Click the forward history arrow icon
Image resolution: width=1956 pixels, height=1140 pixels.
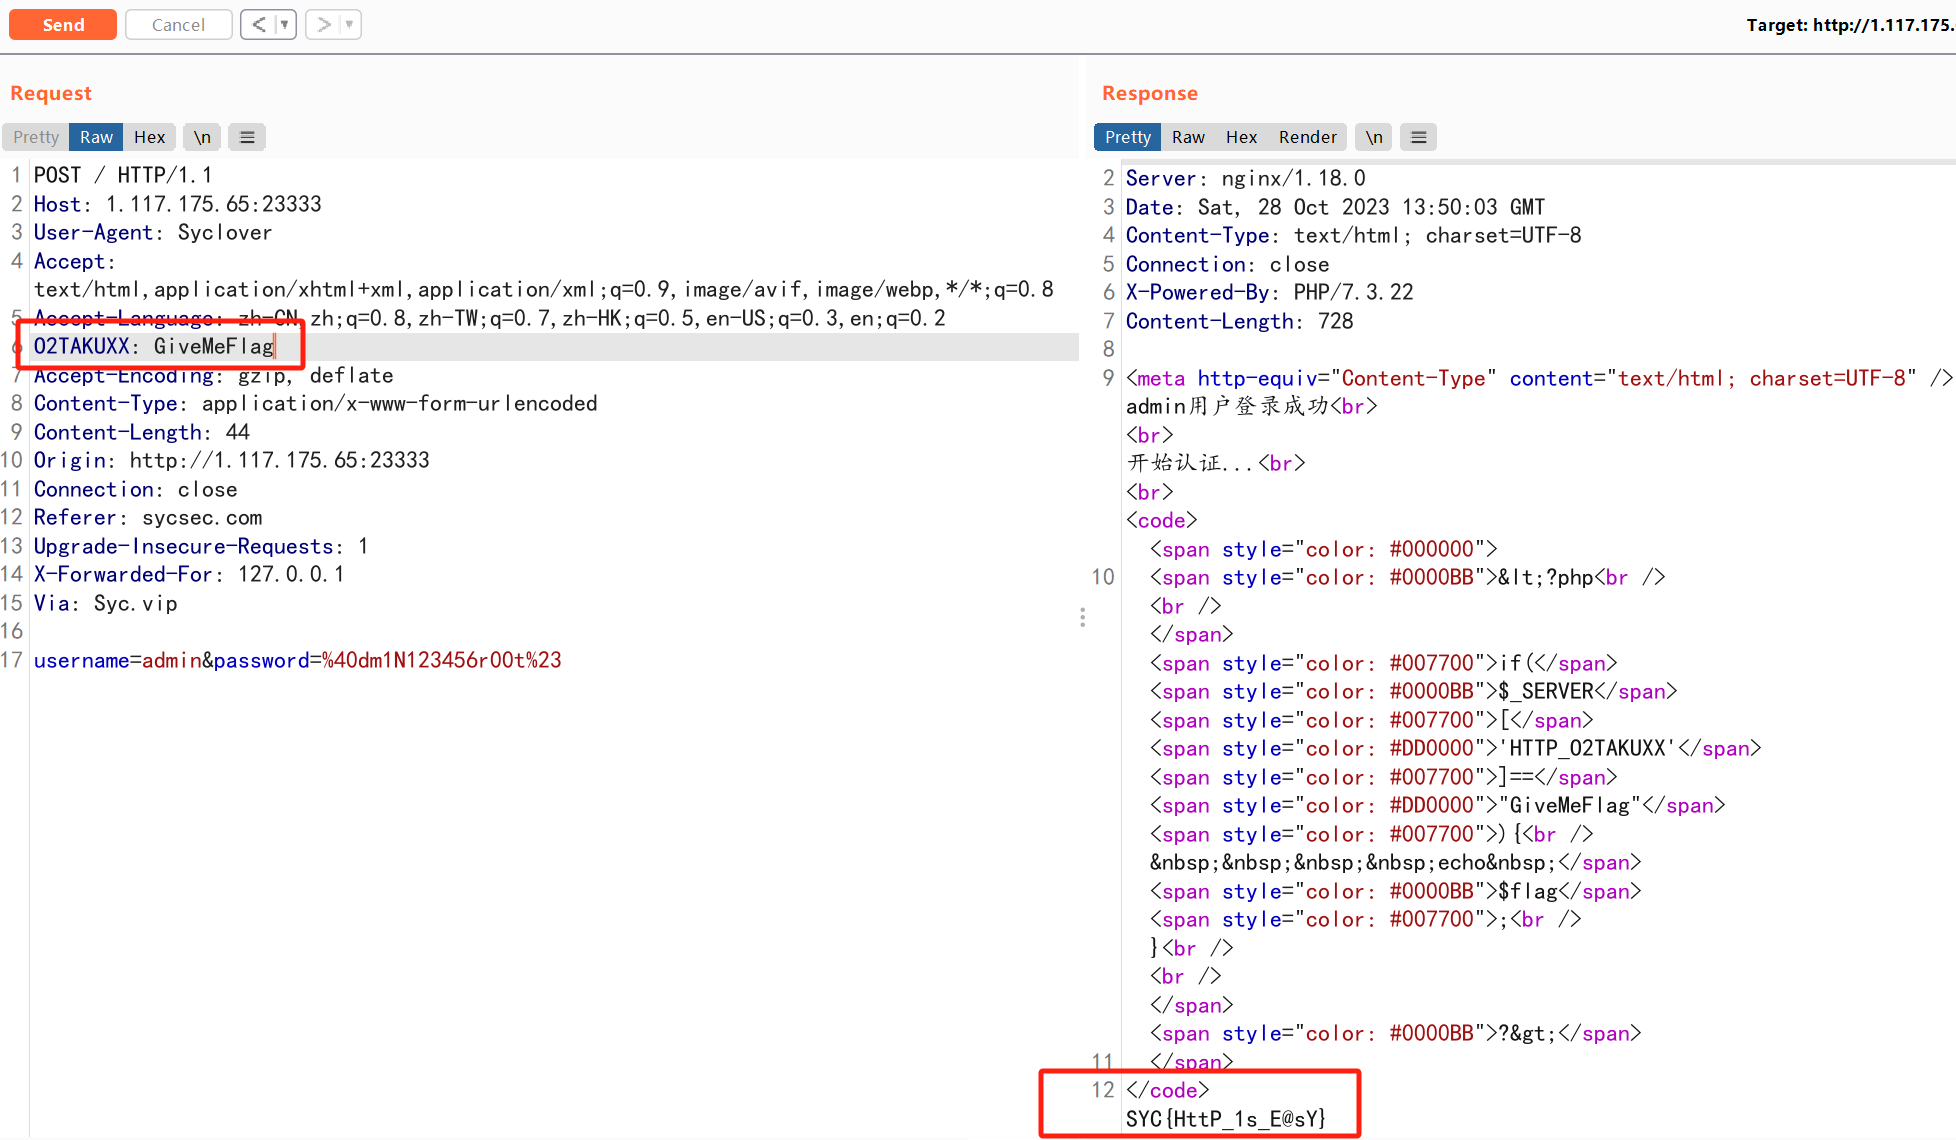point(323,24)
